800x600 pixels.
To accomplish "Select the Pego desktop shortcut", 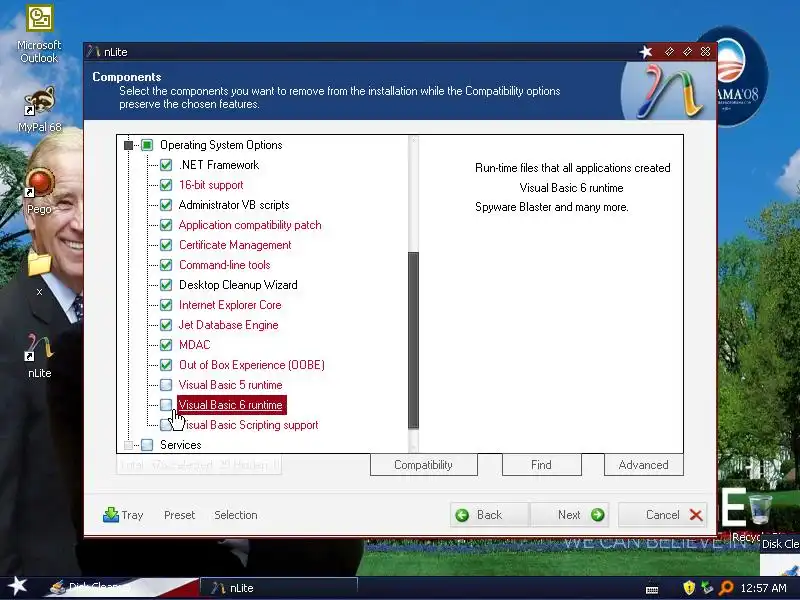I will coord(39,192).
